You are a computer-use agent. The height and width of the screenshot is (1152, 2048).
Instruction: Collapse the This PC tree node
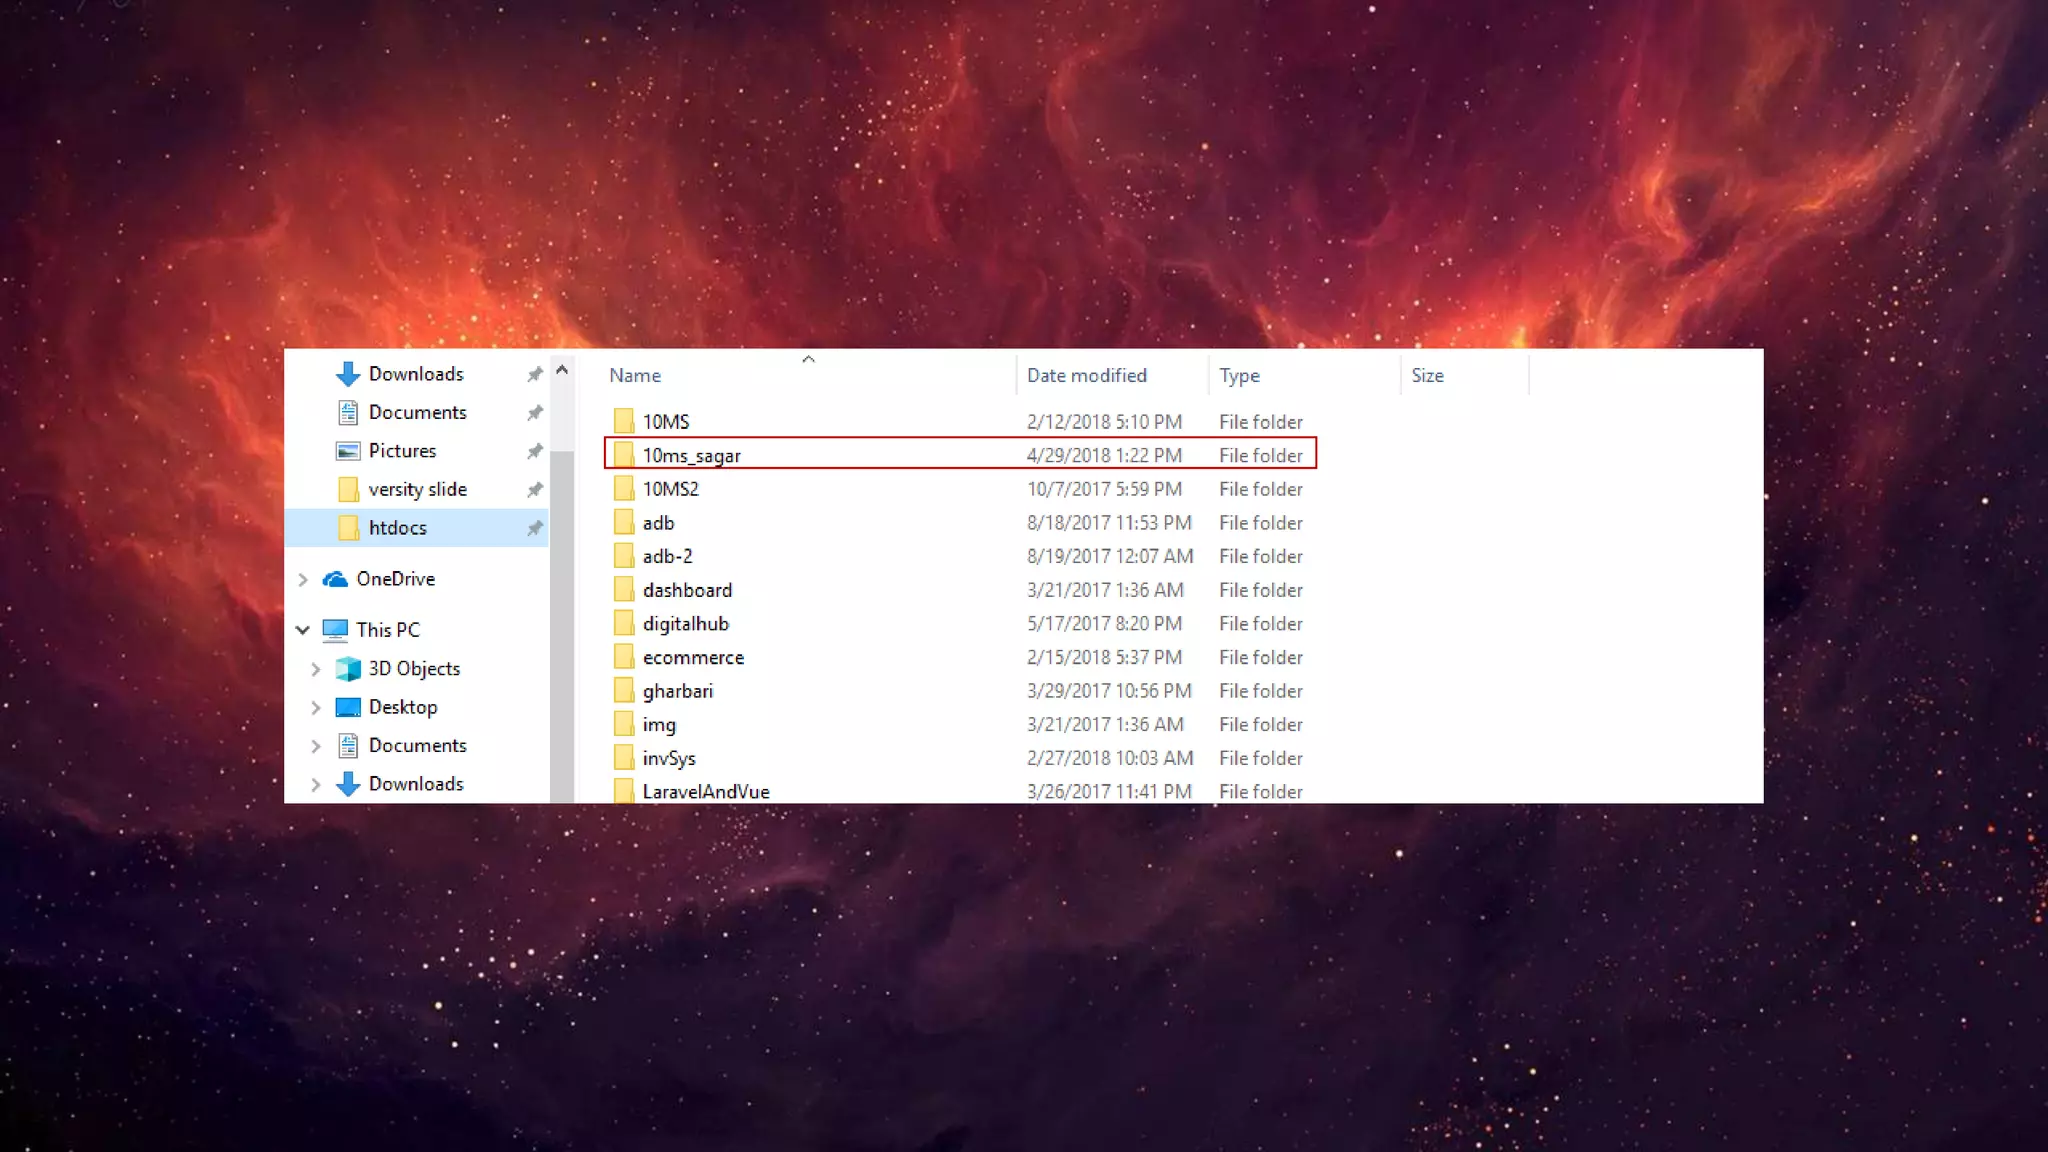(303, 630)
